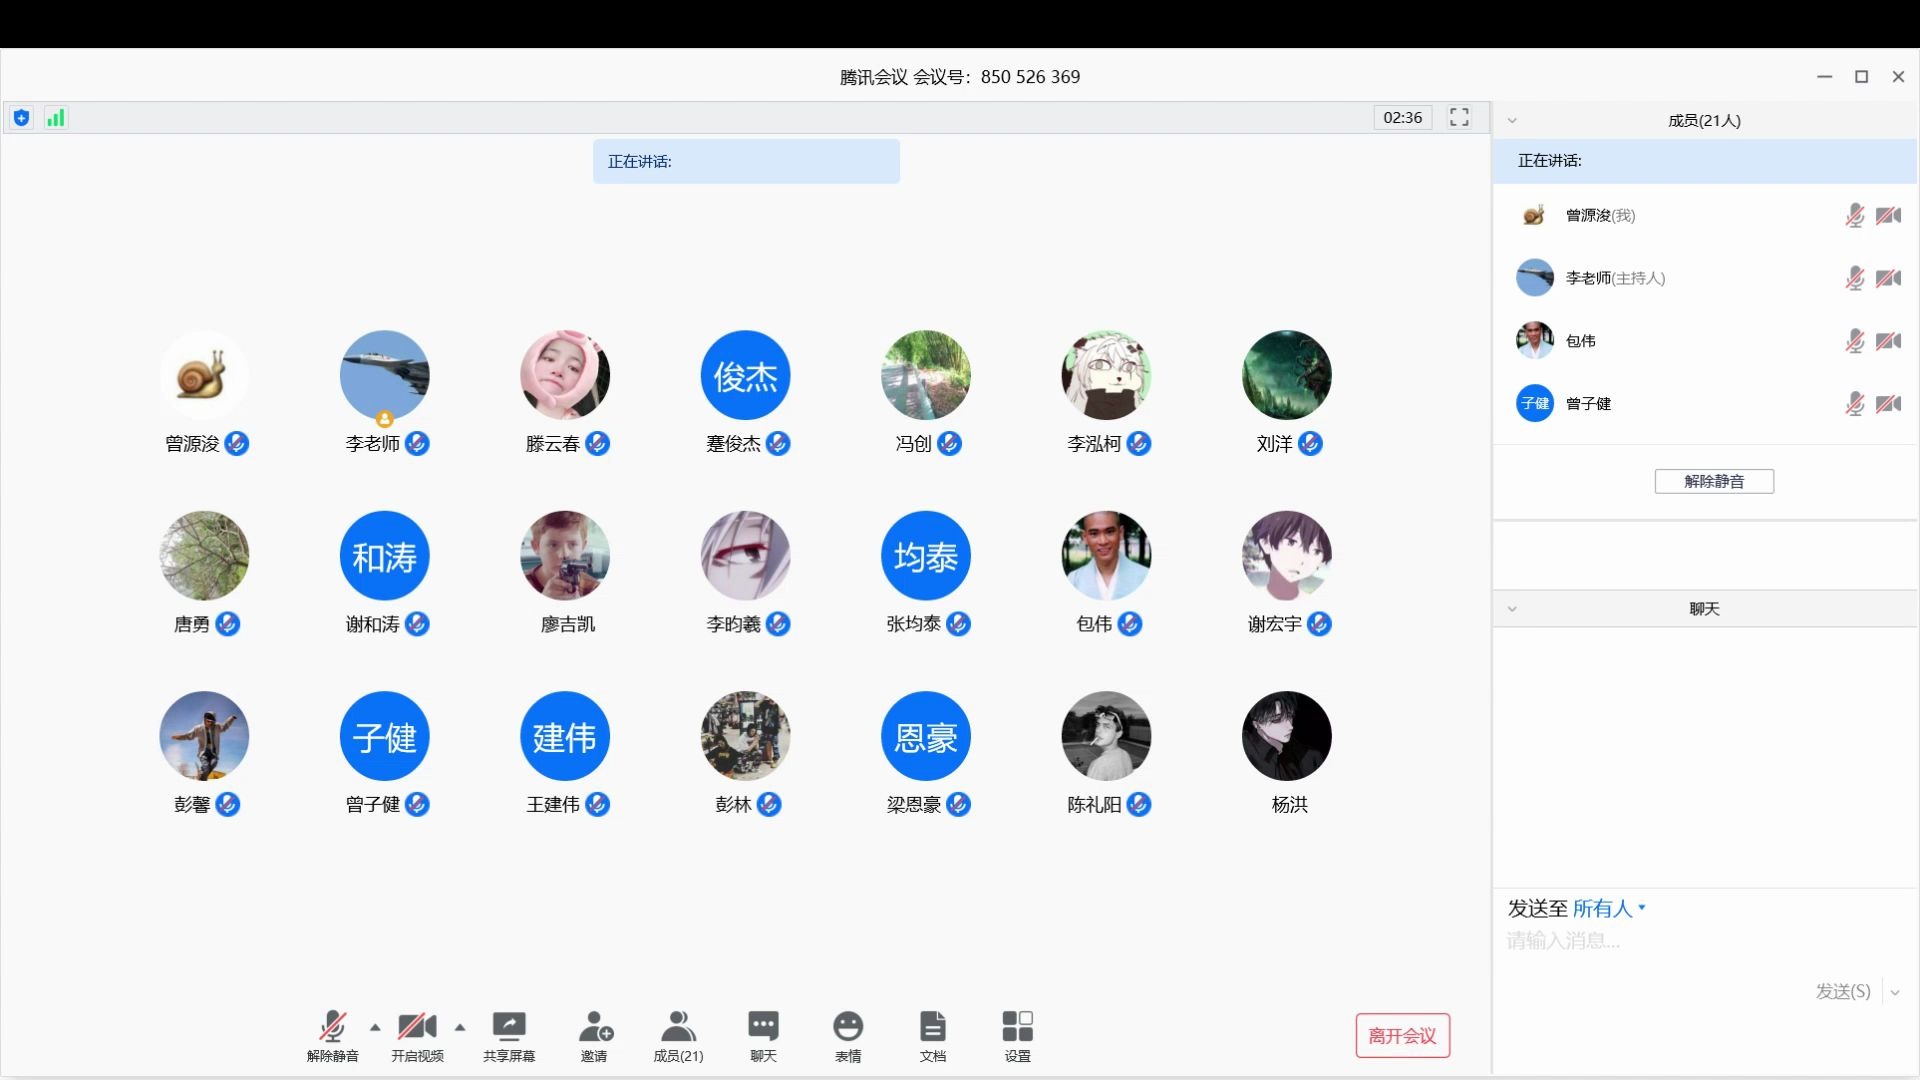
Task: Click the 发送(S) send button
Action: (1842, 991)
